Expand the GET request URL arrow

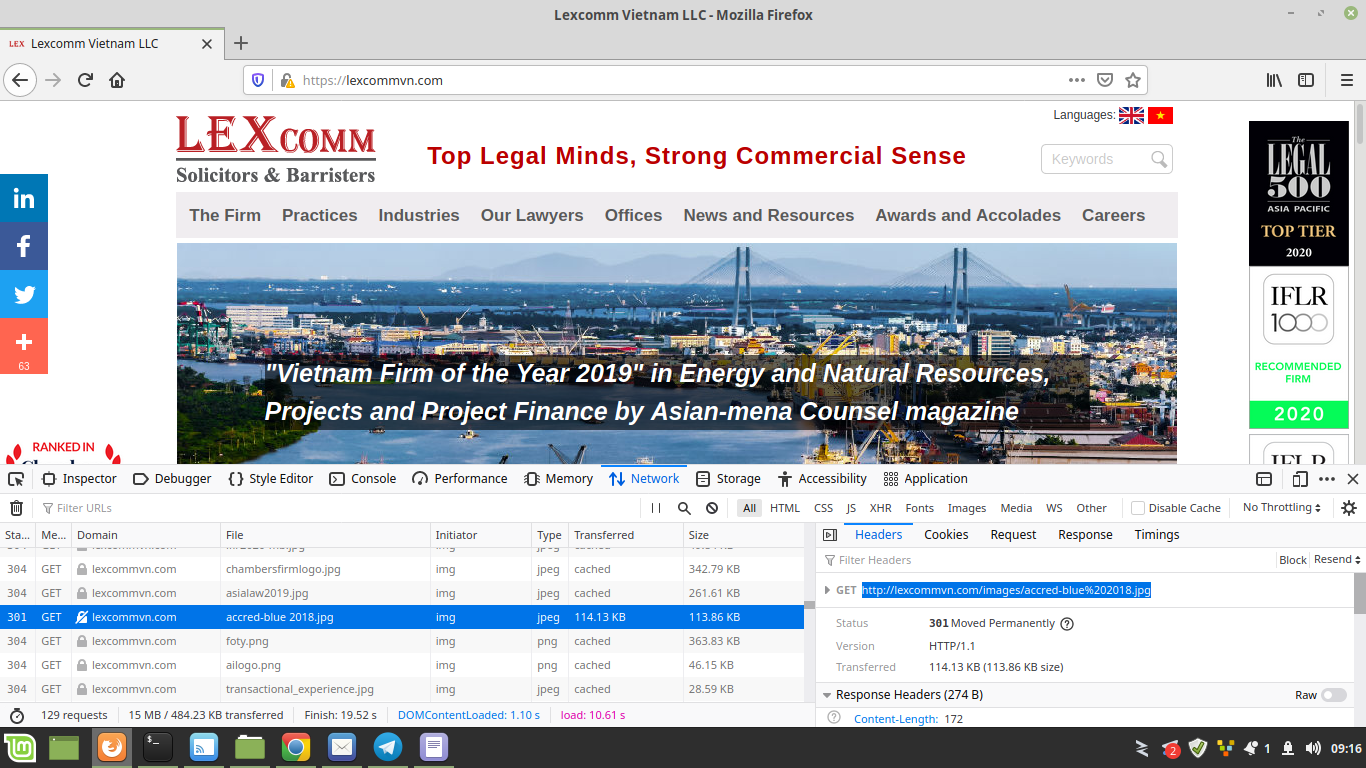click(827, 590)
